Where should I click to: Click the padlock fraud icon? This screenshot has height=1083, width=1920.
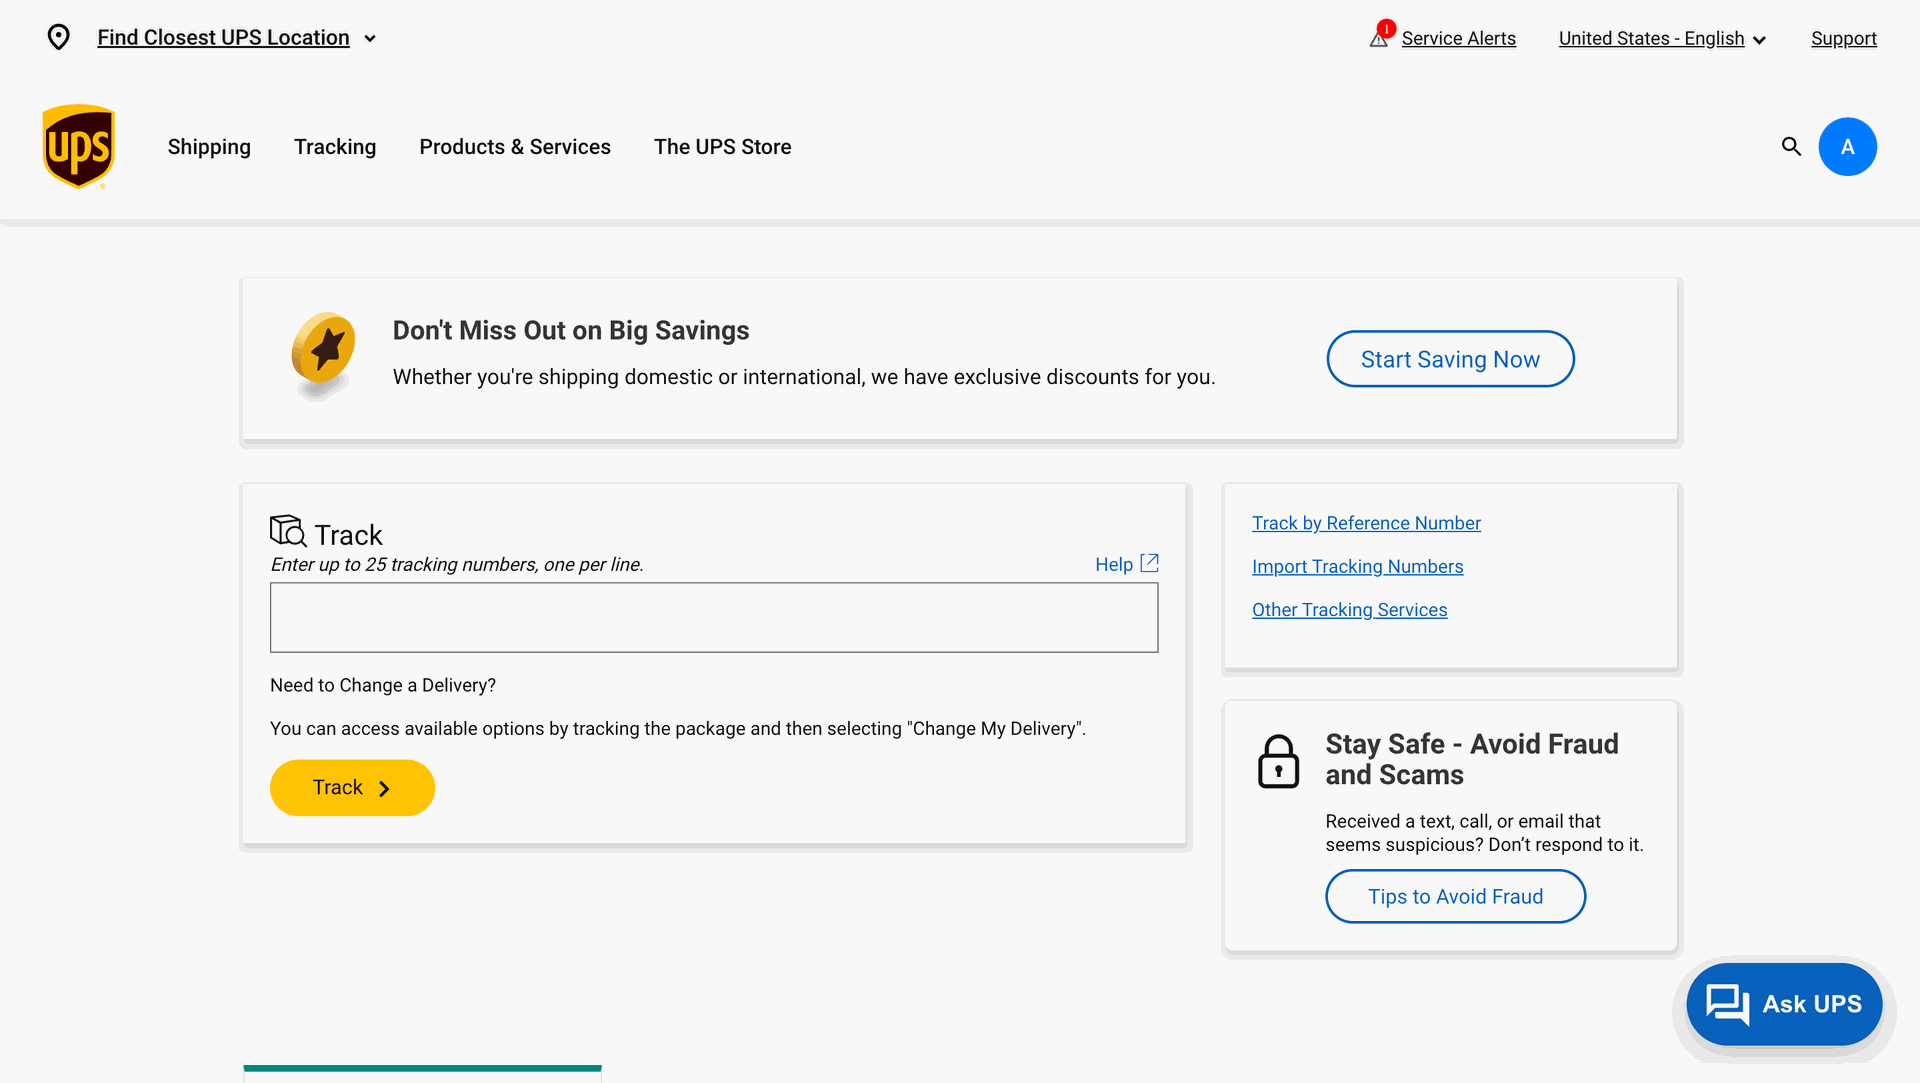point(1278,762)
